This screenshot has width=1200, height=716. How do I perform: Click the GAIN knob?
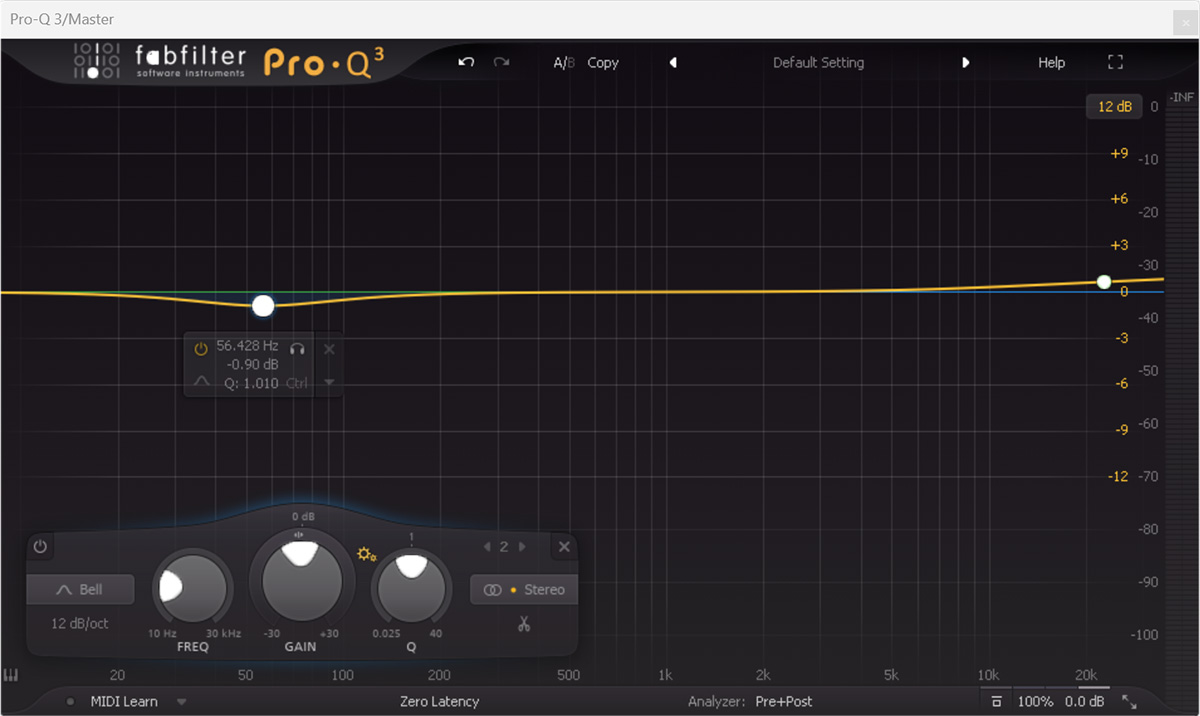(302, 580)
